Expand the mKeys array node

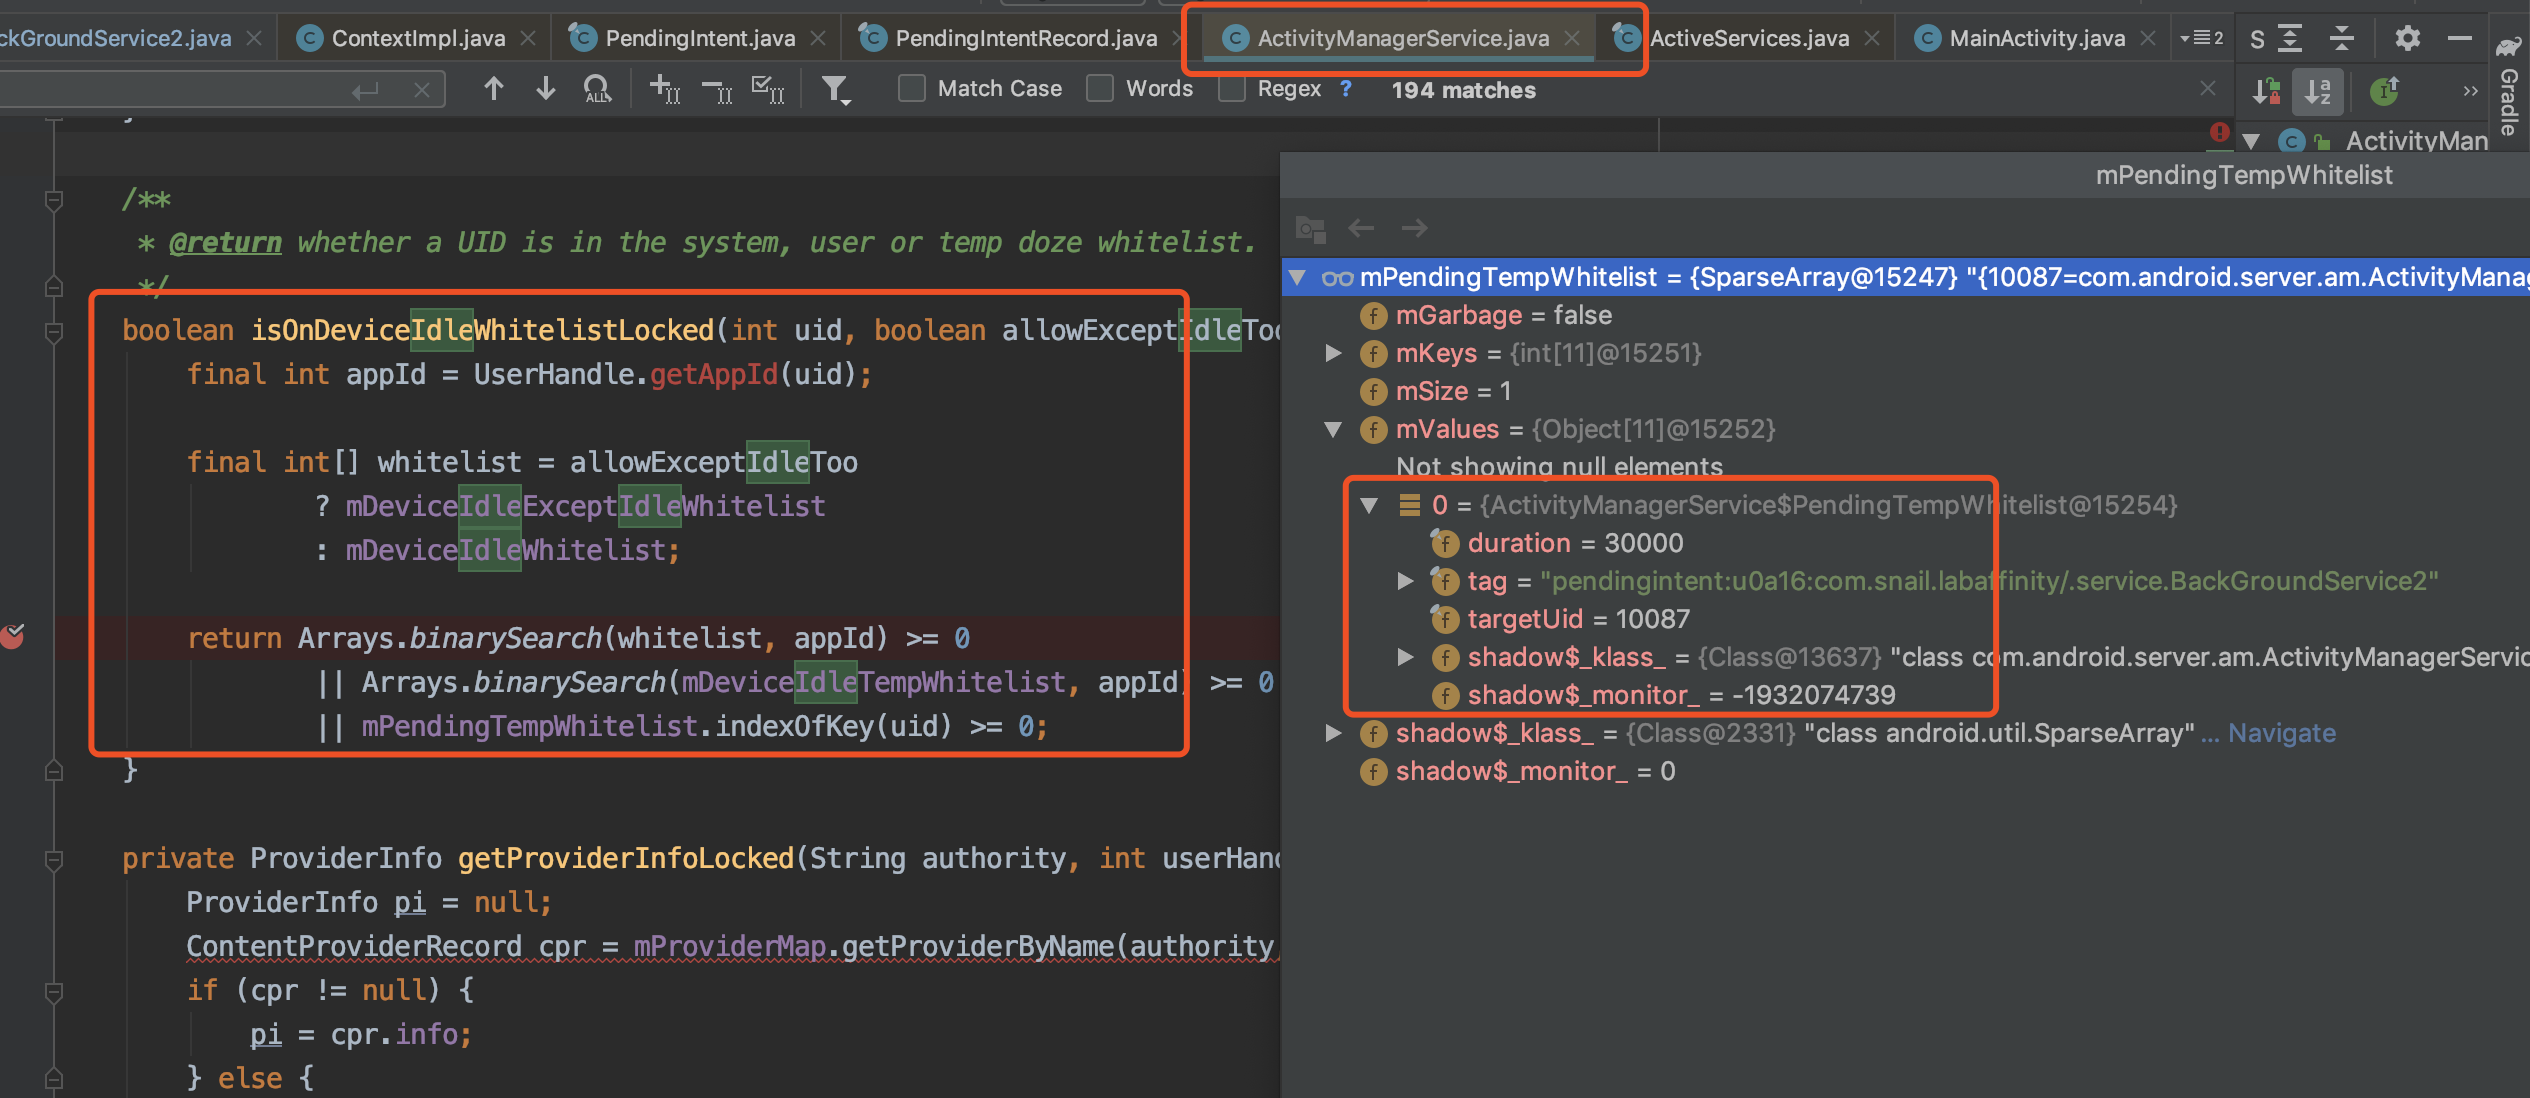click(1333, 353)
